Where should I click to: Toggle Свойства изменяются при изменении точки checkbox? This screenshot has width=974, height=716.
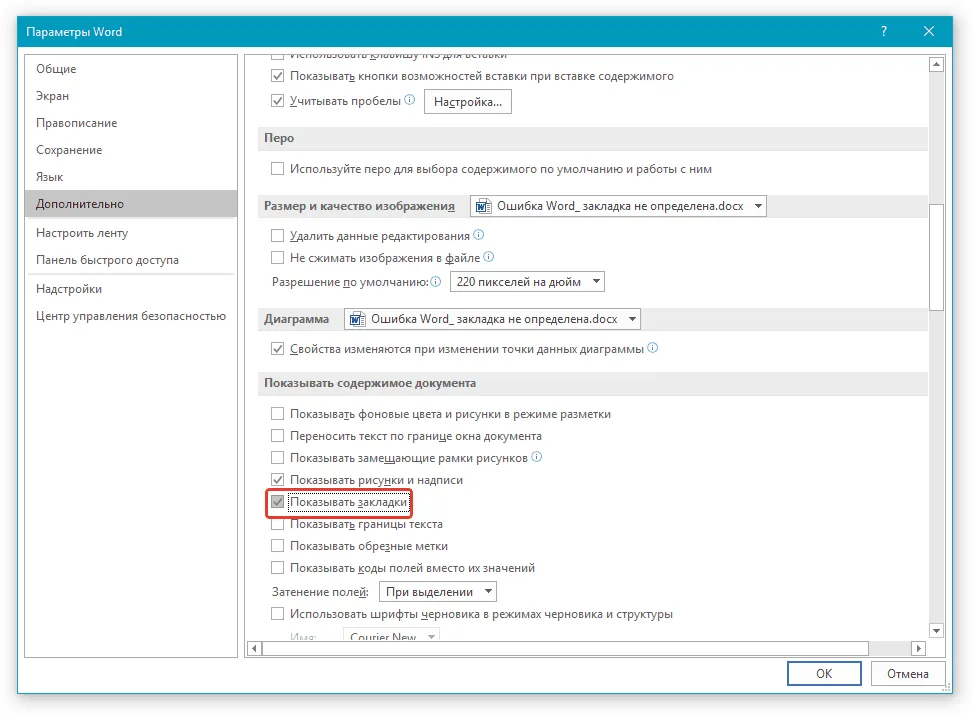278,348
